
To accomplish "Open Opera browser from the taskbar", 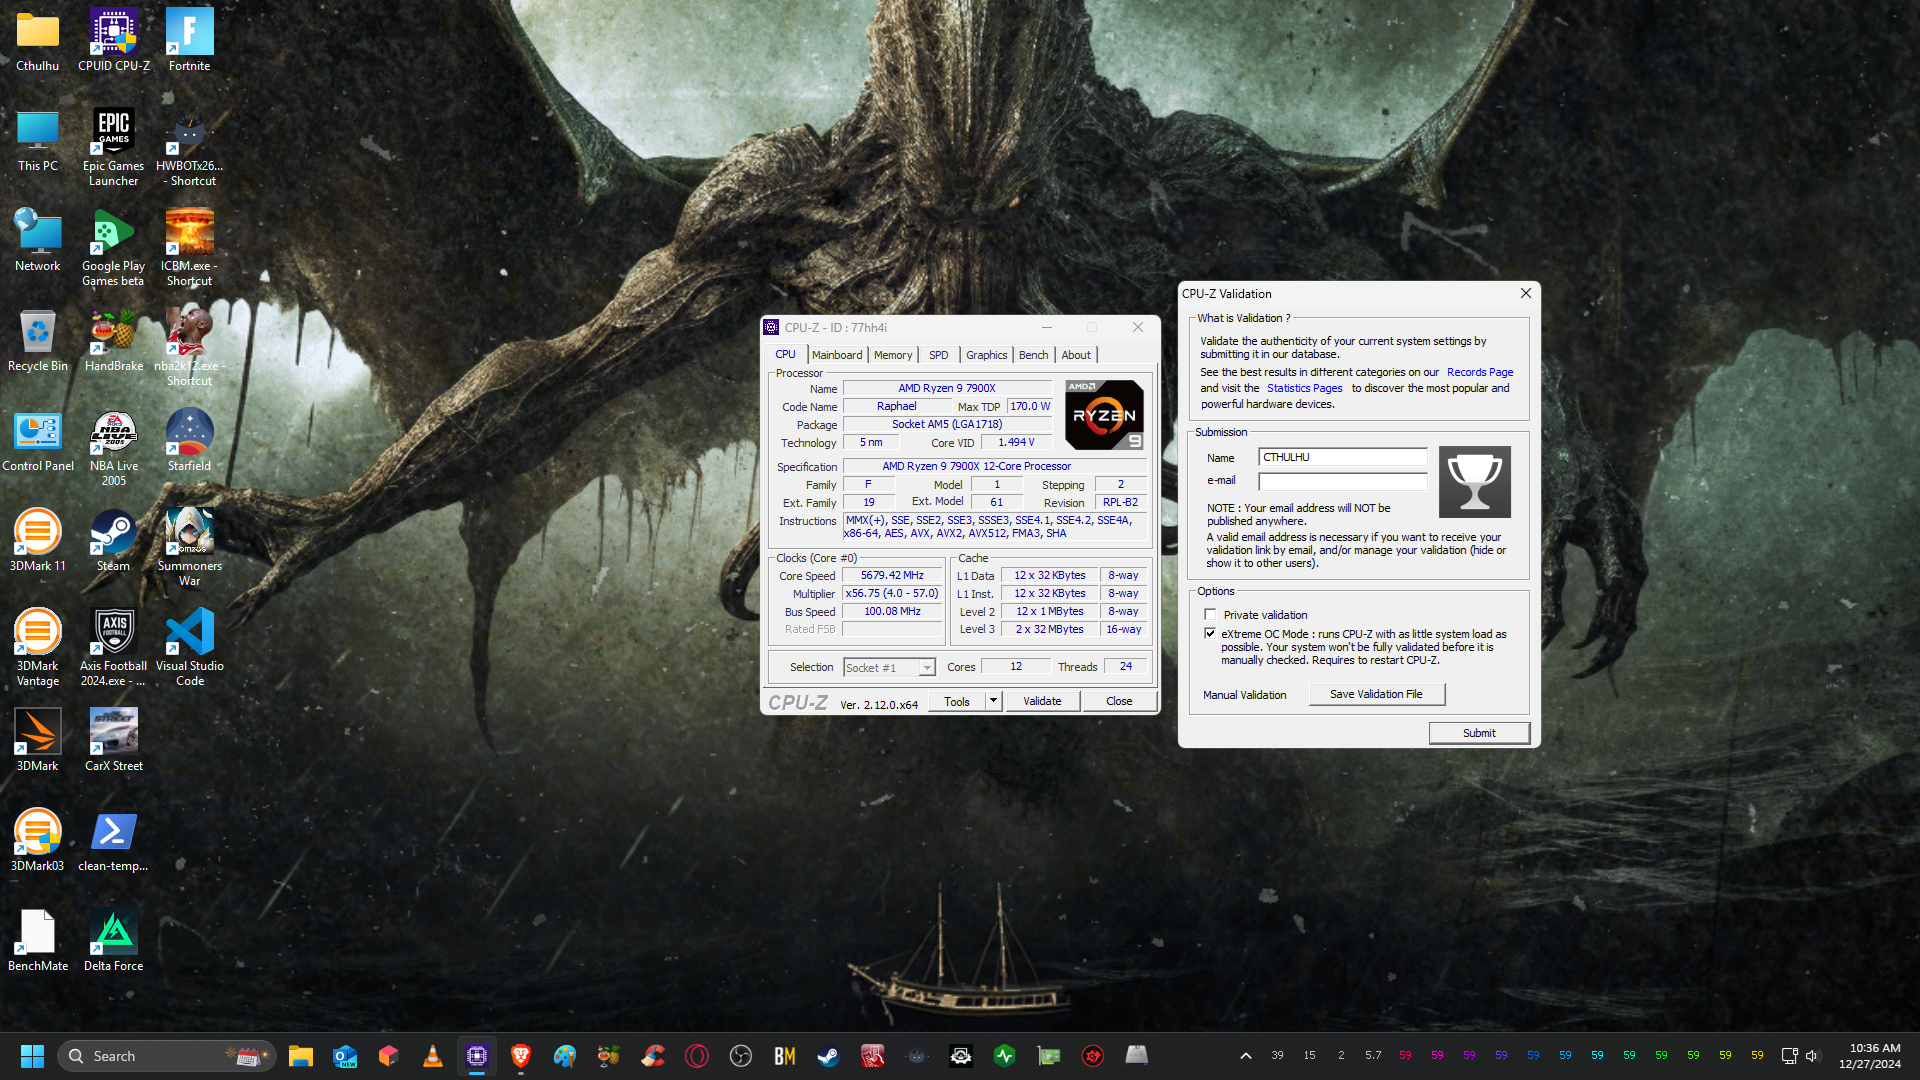I will 696,1056.
